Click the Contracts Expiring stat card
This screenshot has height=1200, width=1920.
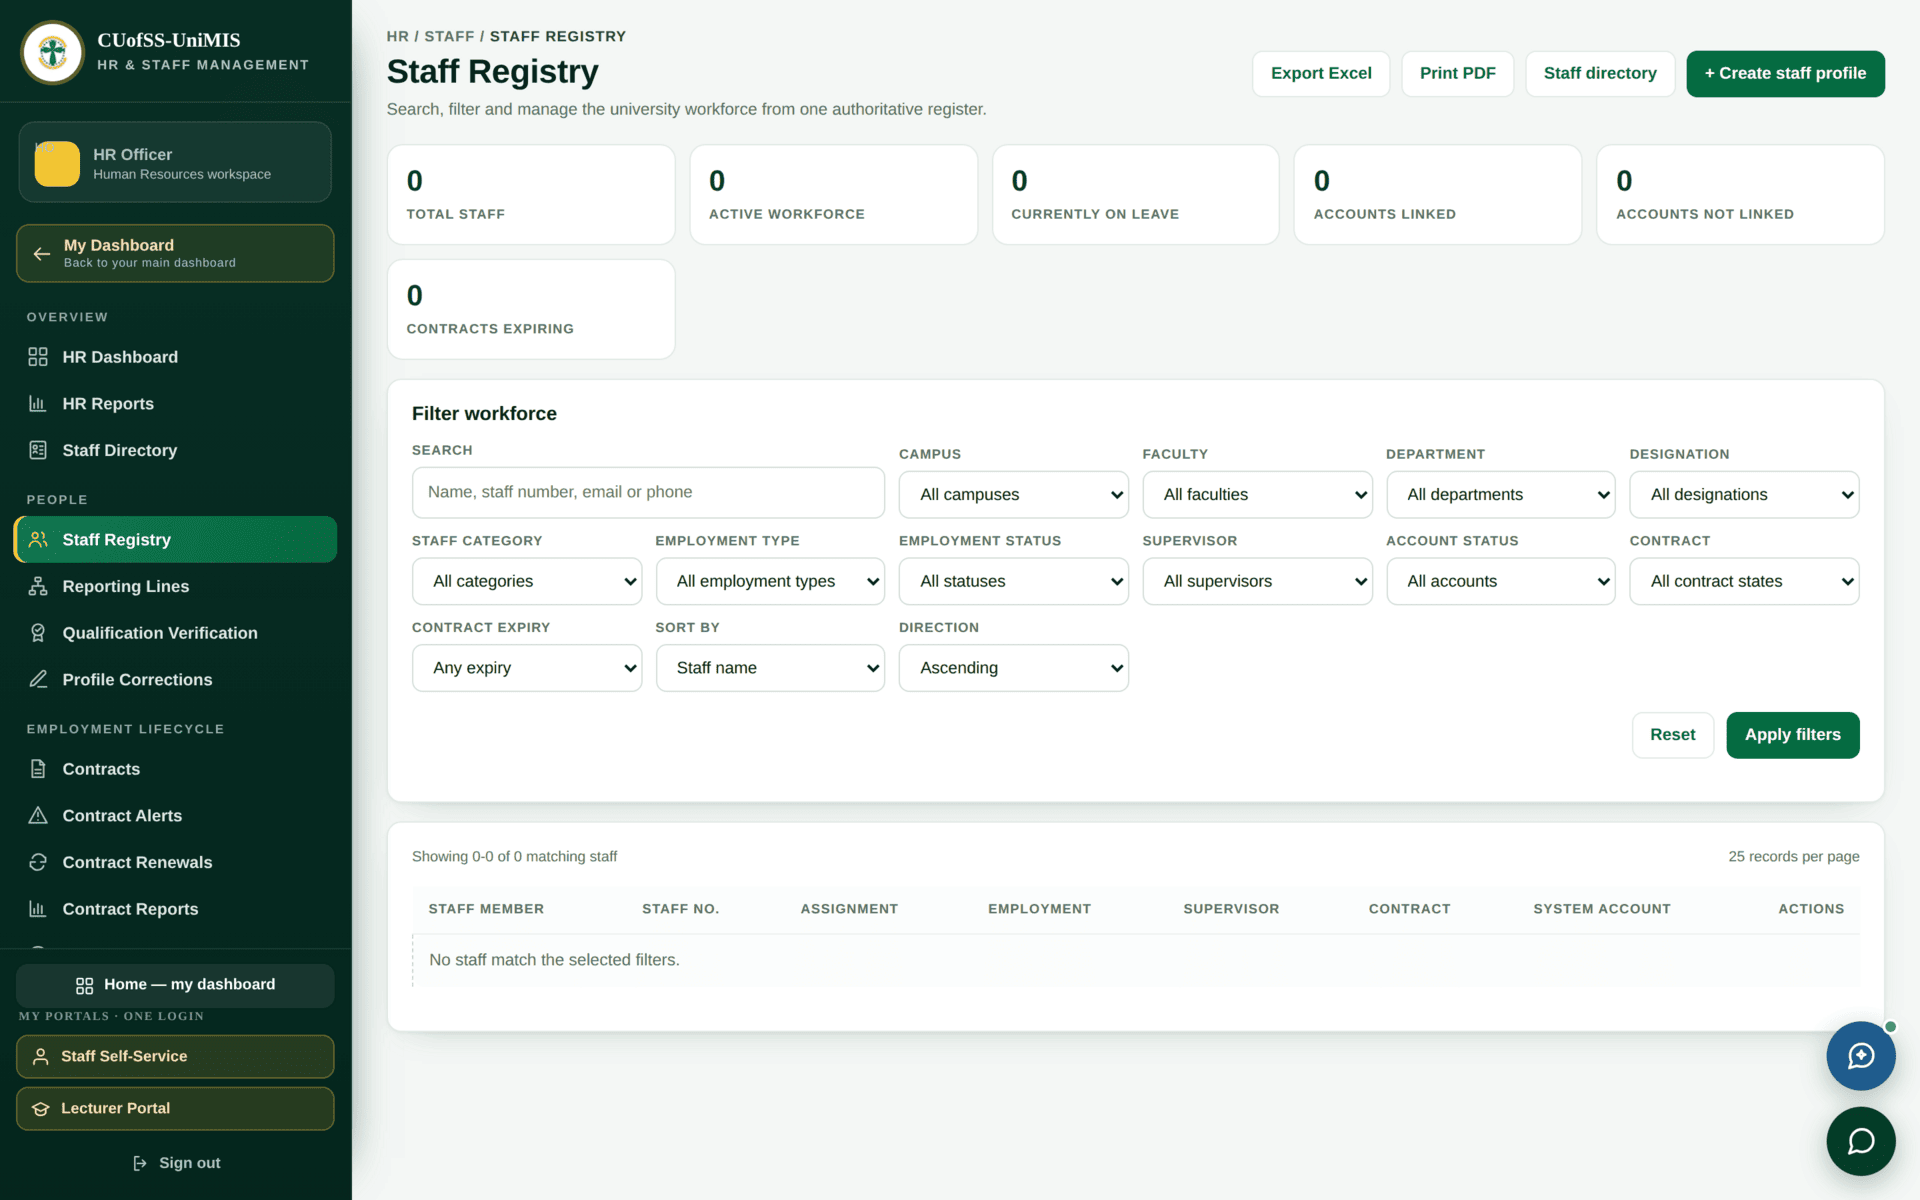point(531,310)
